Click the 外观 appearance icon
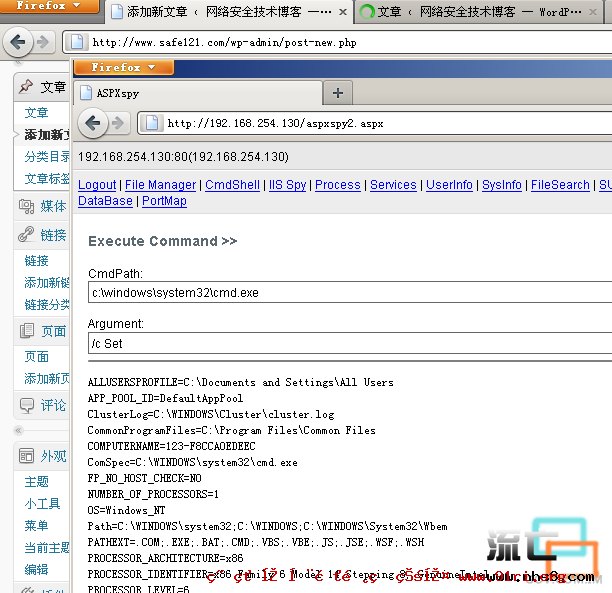612x593 pixels. (x=27, y=456)
